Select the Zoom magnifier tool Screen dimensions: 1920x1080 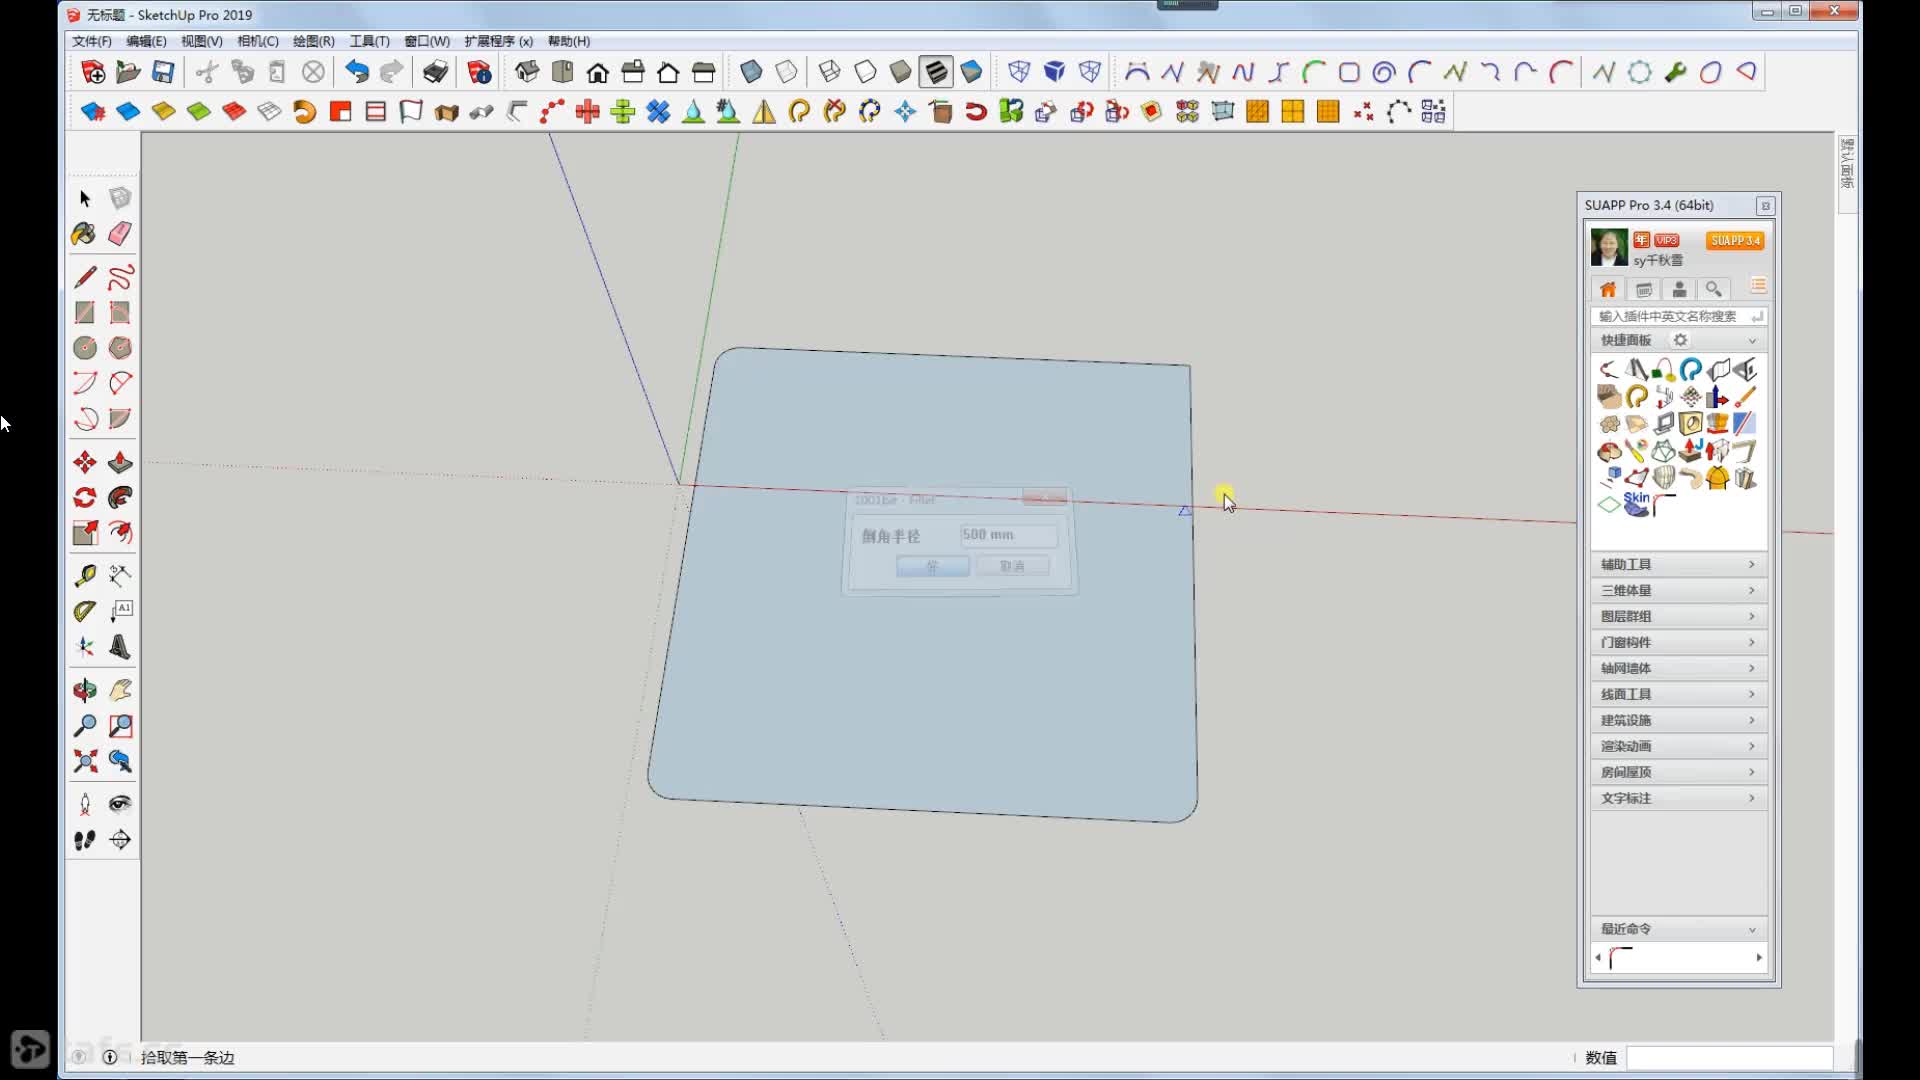(85, 725)
